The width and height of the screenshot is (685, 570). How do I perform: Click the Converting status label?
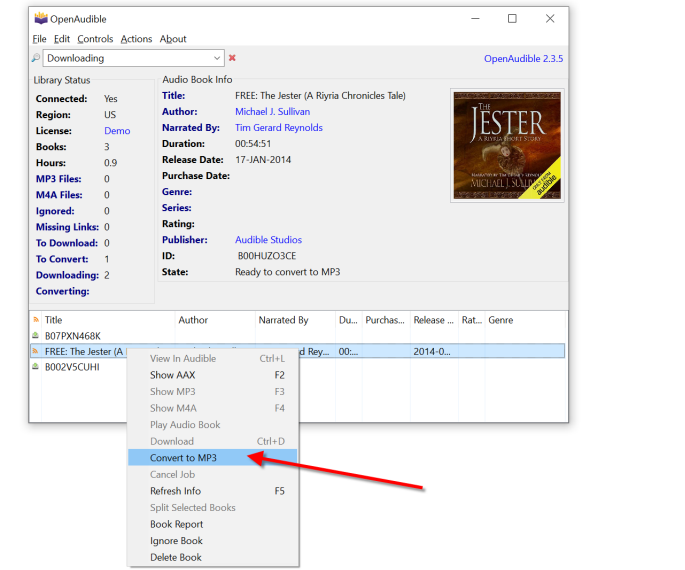pos(62,291)
